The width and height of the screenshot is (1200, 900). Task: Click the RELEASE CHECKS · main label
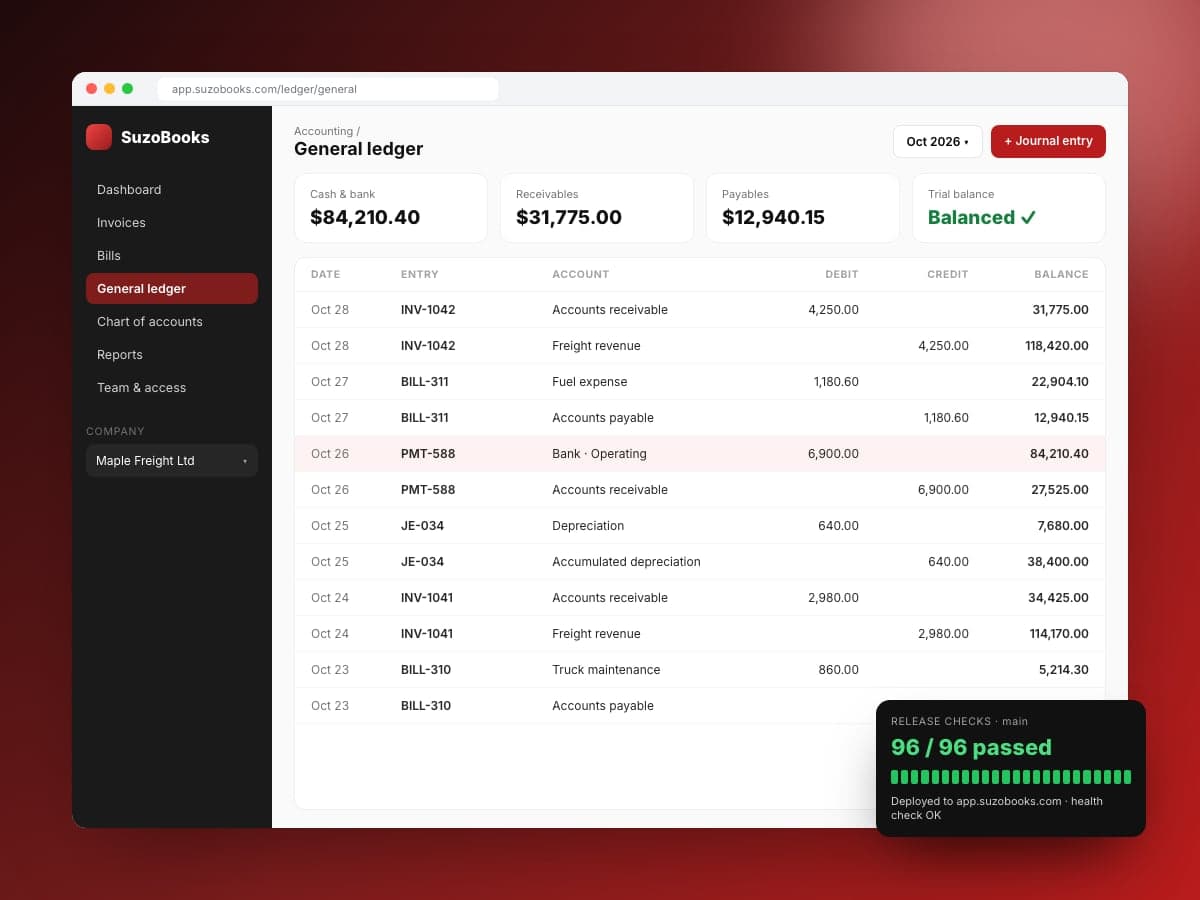point(959,721)
